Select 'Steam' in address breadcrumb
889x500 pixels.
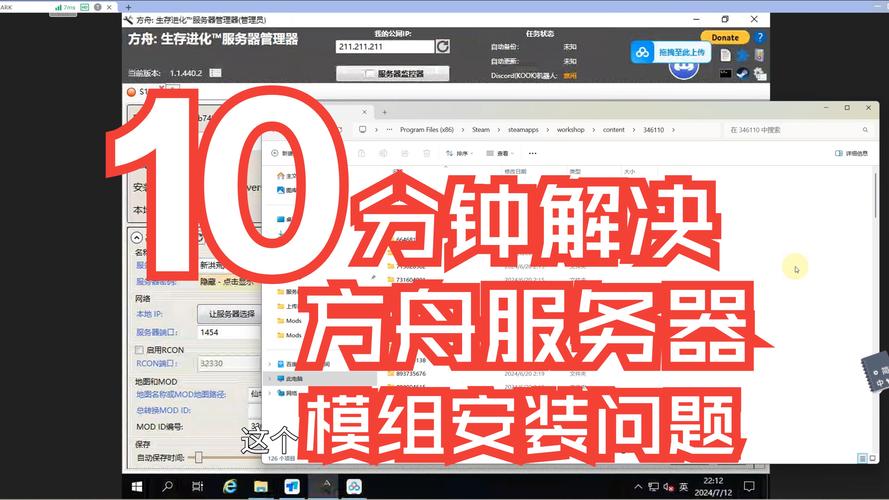point(481,130)
